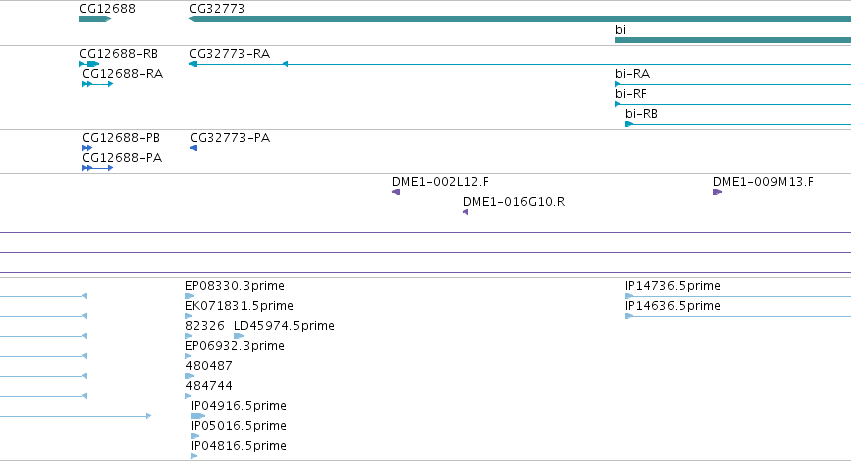Select EST label IP14636.5prime
This screenshot has width=851, height=461.
coord(673,306)
